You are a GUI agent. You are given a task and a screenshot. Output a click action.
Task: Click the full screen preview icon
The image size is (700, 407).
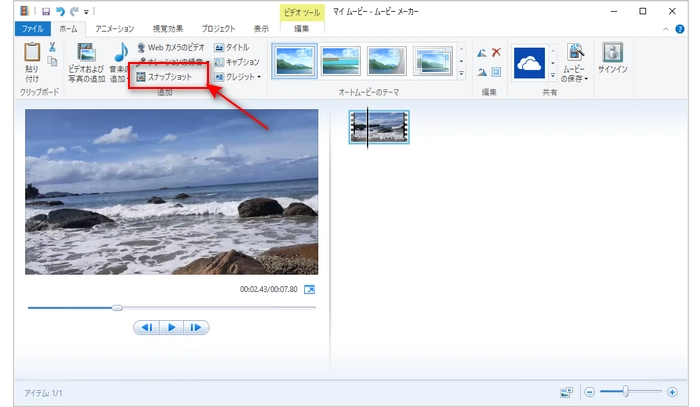tap(309, 290)
